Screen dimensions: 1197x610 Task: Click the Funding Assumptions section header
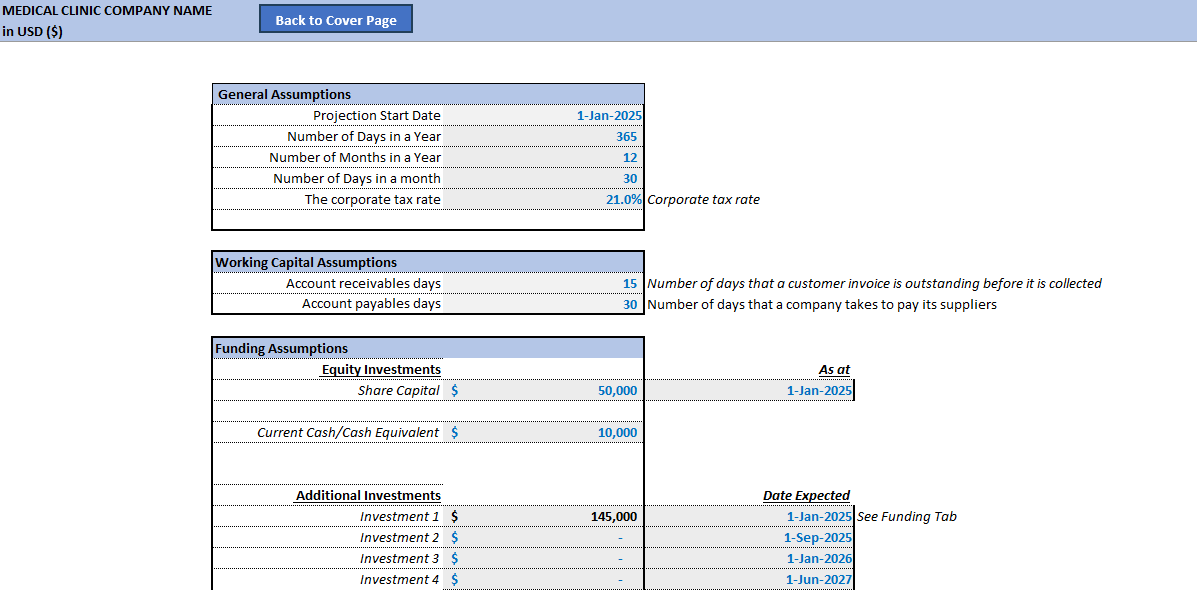pos(280,347)
